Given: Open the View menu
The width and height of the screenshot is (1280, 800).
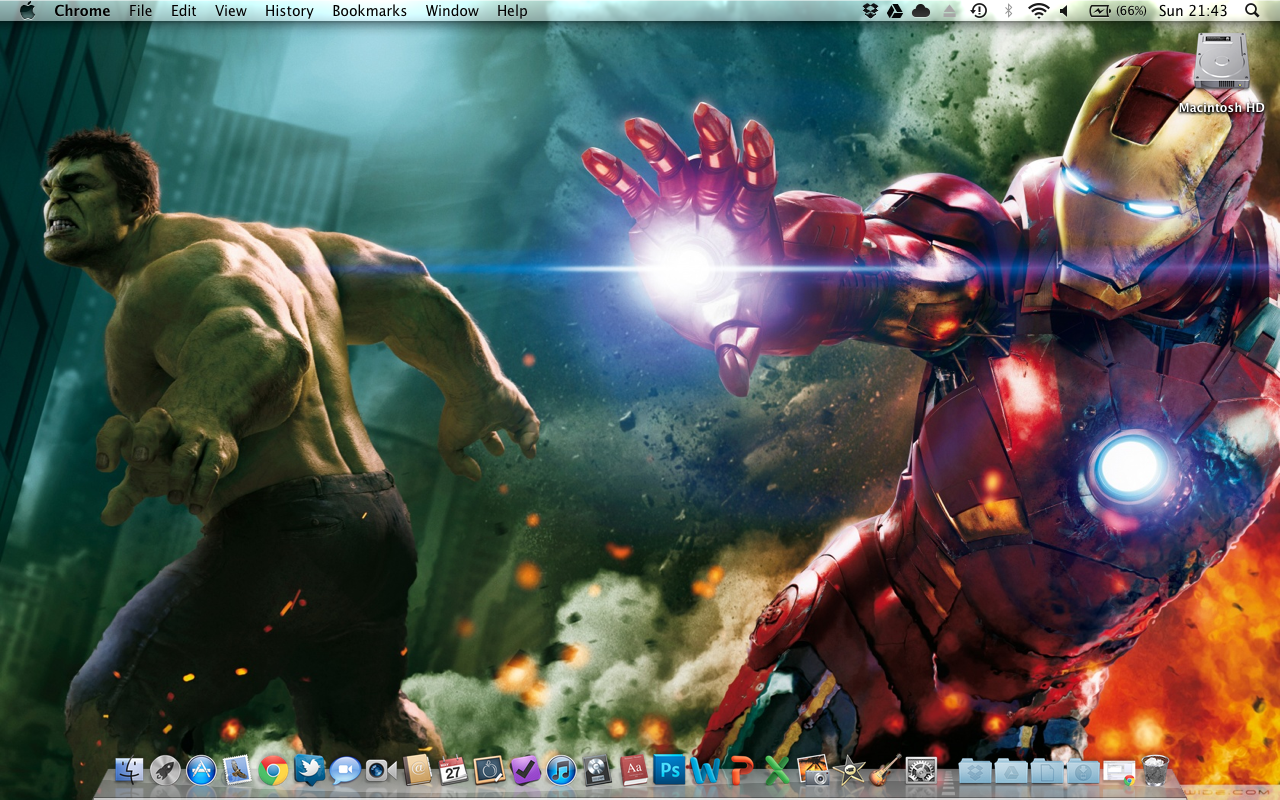Looking at the screenshot, I should (231, 11).
